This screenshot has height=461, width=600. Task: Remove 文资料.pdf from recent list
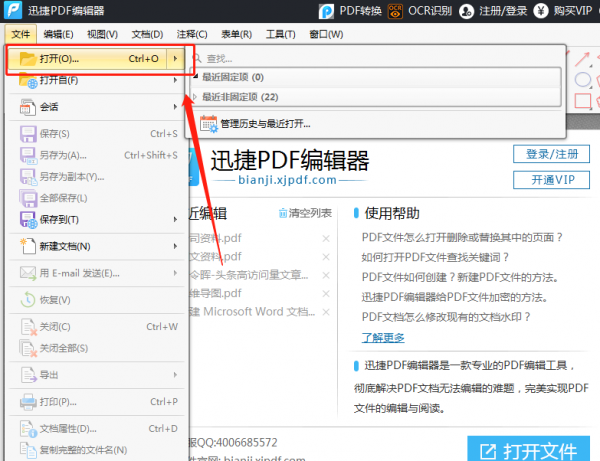[x=326, y=257]
